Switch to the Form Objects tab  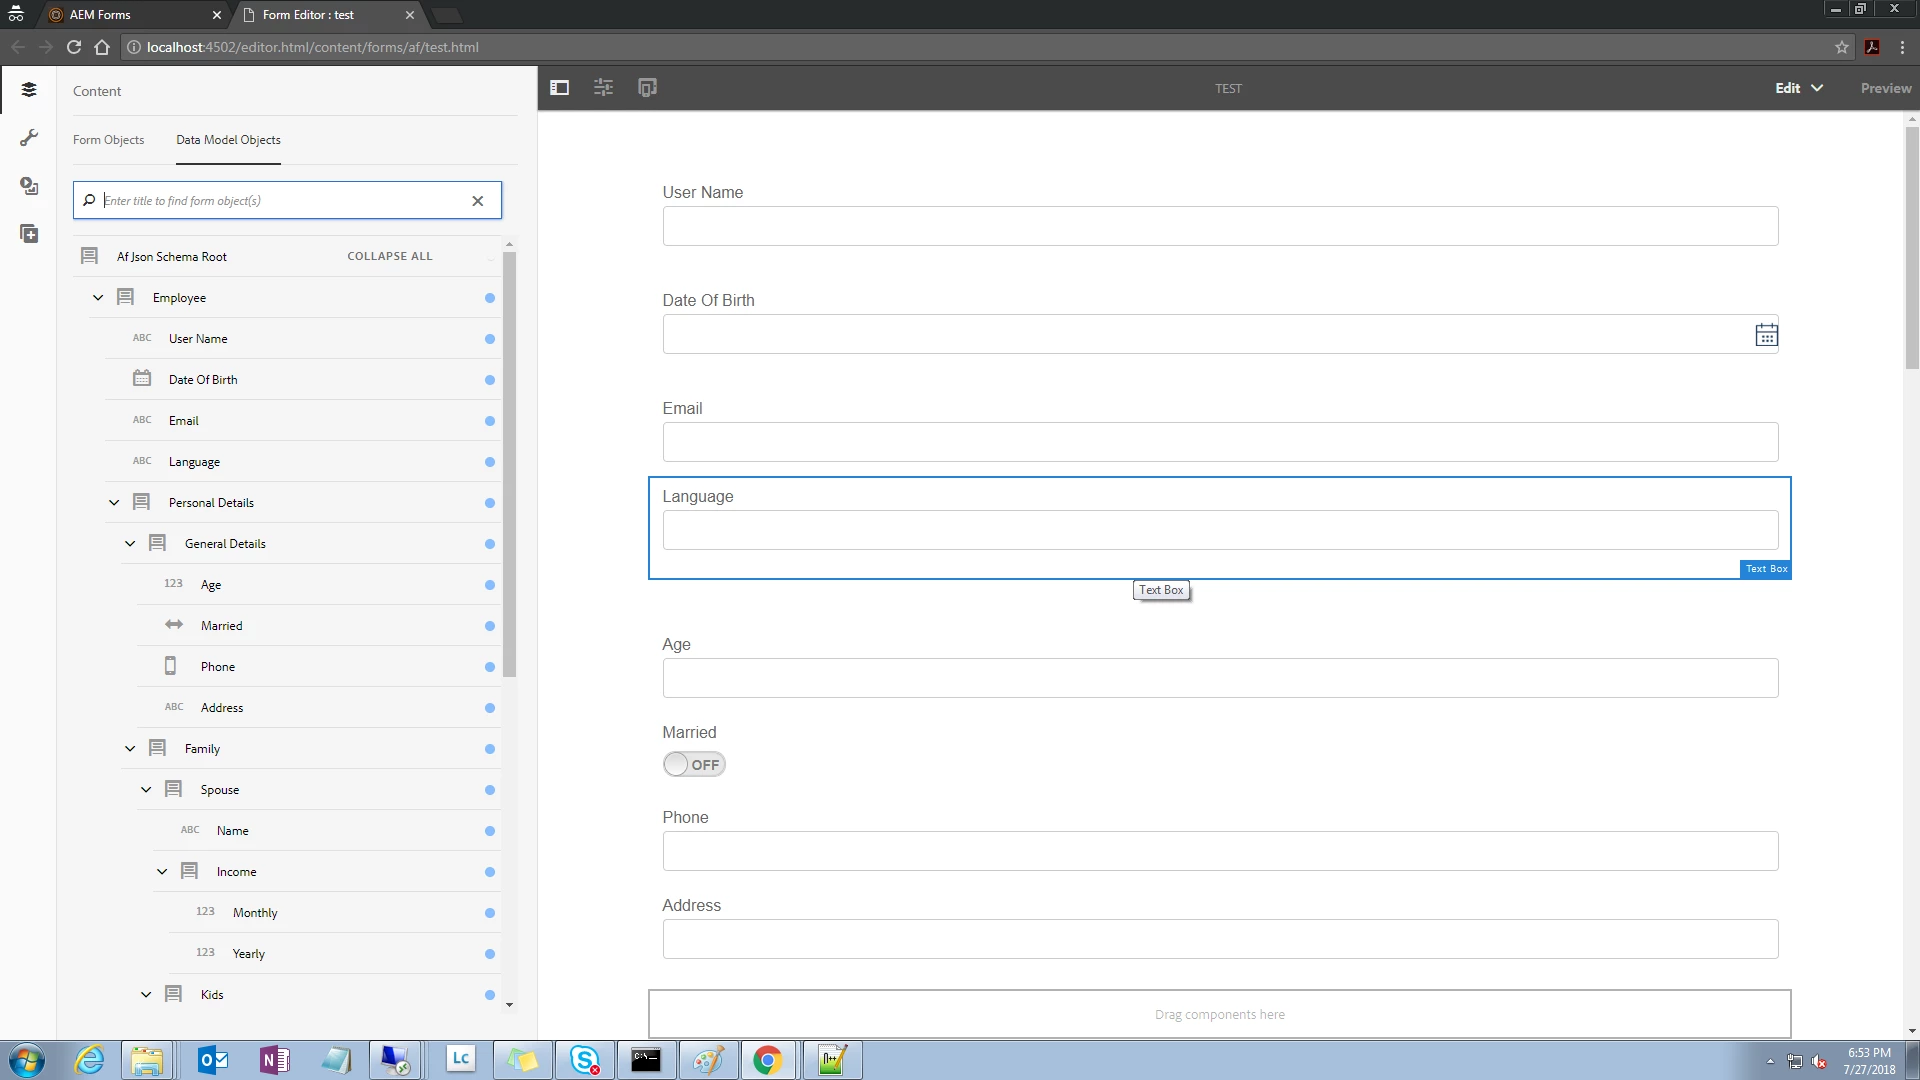(x=108, y=140)
